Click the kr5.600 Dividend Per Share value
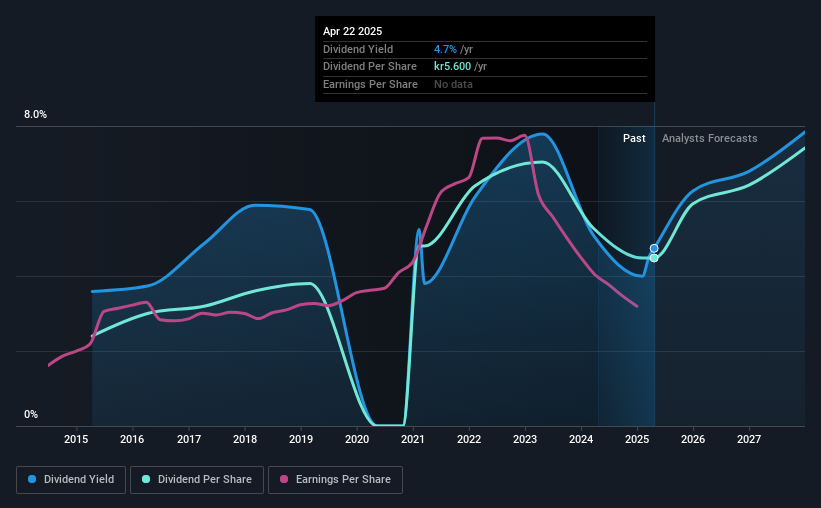The height and width of the screenshot is (508, 821). (452, 67)
